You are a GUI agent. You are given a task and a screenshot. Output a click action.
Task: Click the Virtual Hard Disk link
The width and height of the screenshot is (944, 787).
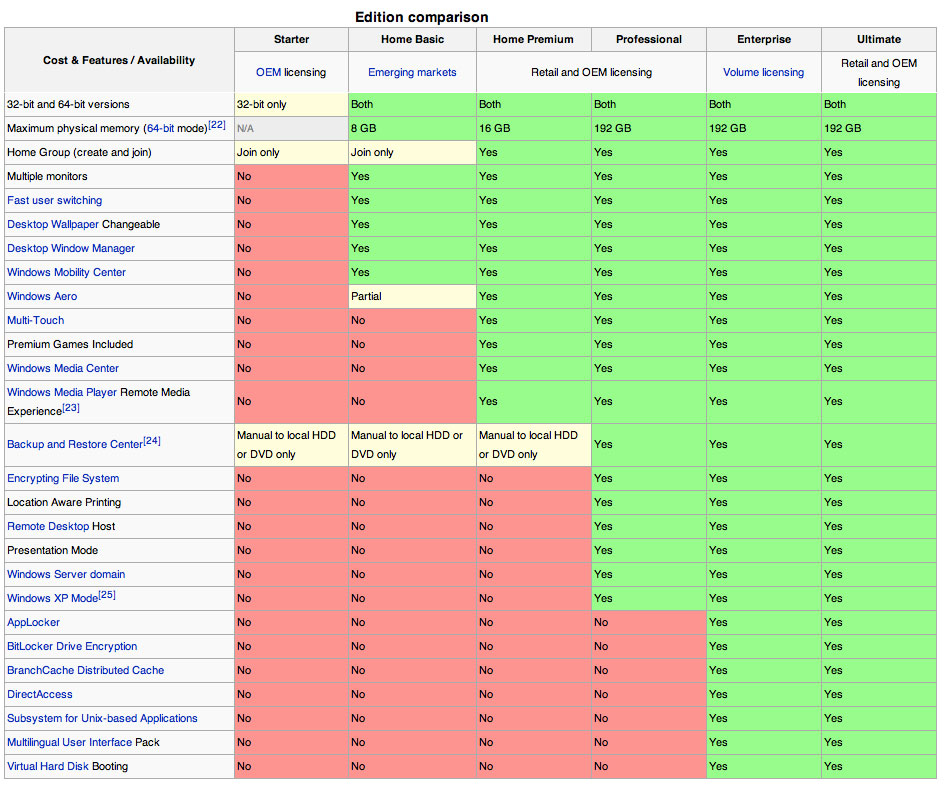(x=48, y=767)
